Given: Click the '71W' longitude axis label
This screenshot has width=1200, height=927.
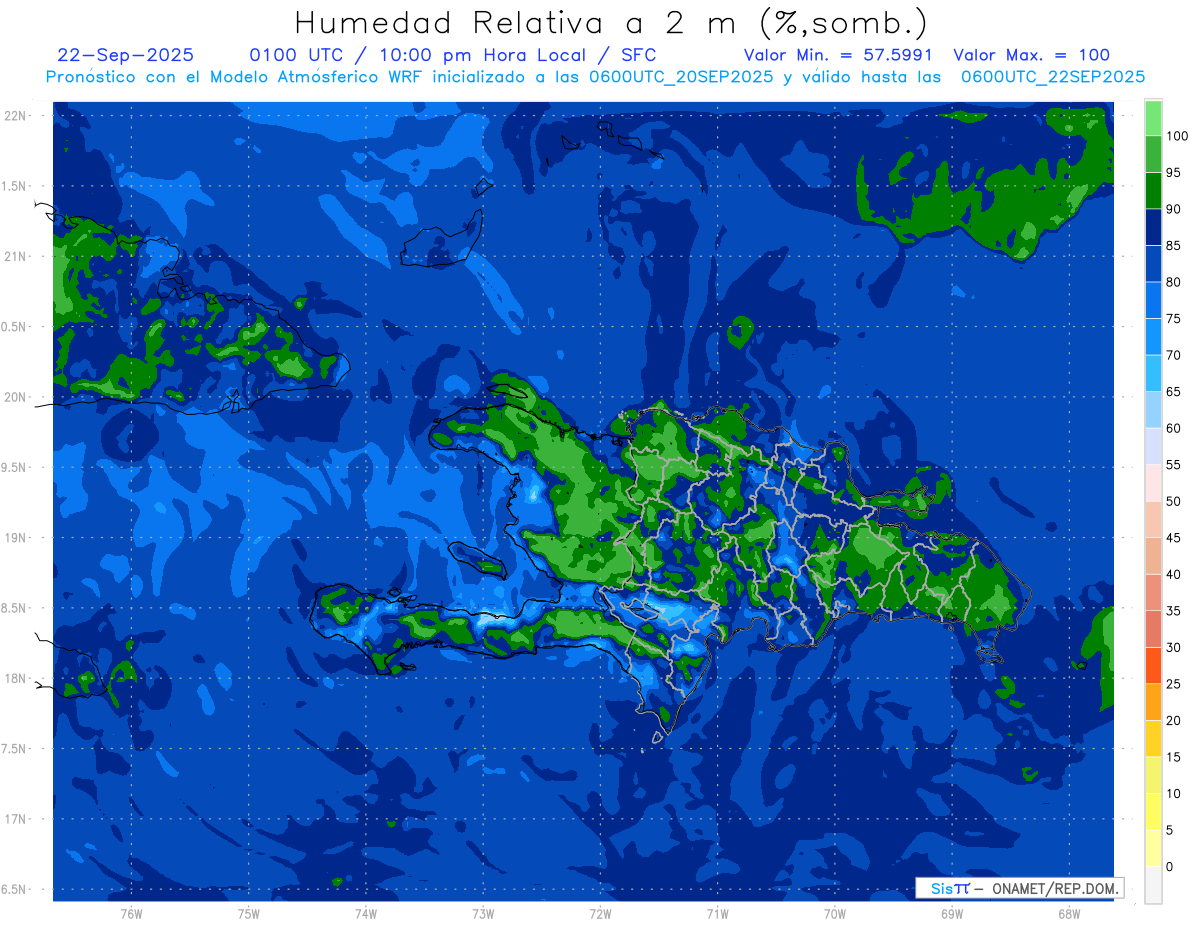Looking at the screenshot, I should tap(717, 913).
